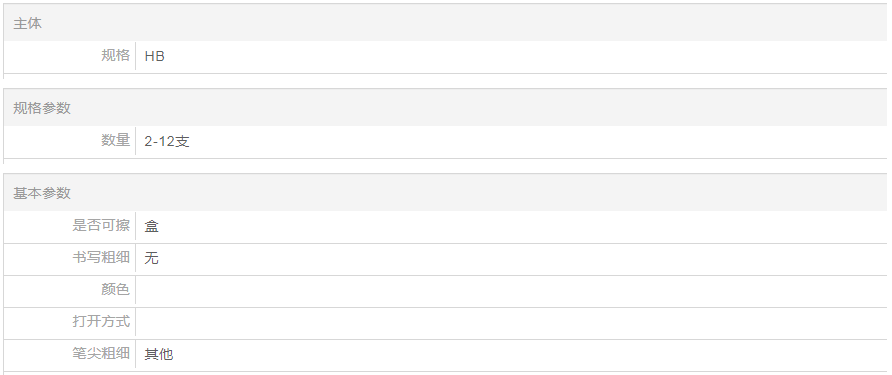Click the 基本参数 section header
Image resolution: width=892 pixels, height=375 pixels.
tap(42, 193)
